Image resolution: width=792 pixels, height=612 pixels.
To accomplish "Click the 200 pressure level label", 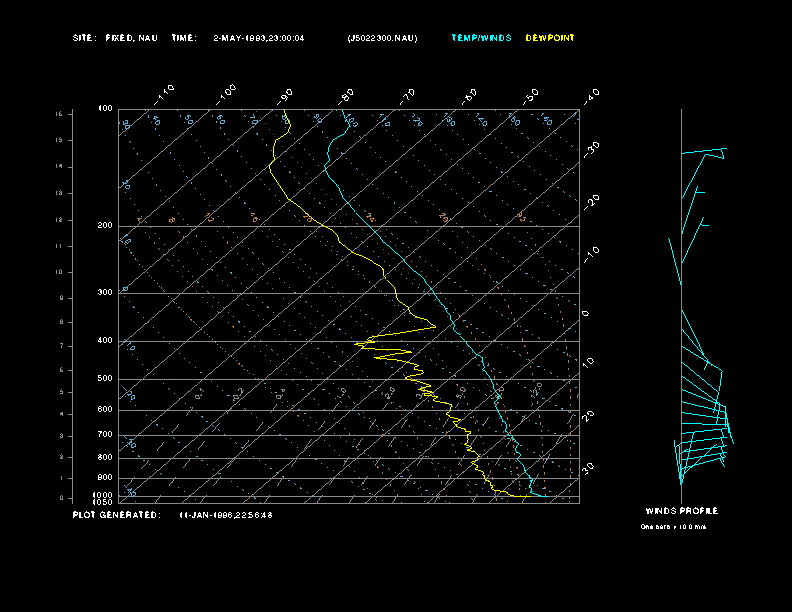I will (x=105, y=225).
